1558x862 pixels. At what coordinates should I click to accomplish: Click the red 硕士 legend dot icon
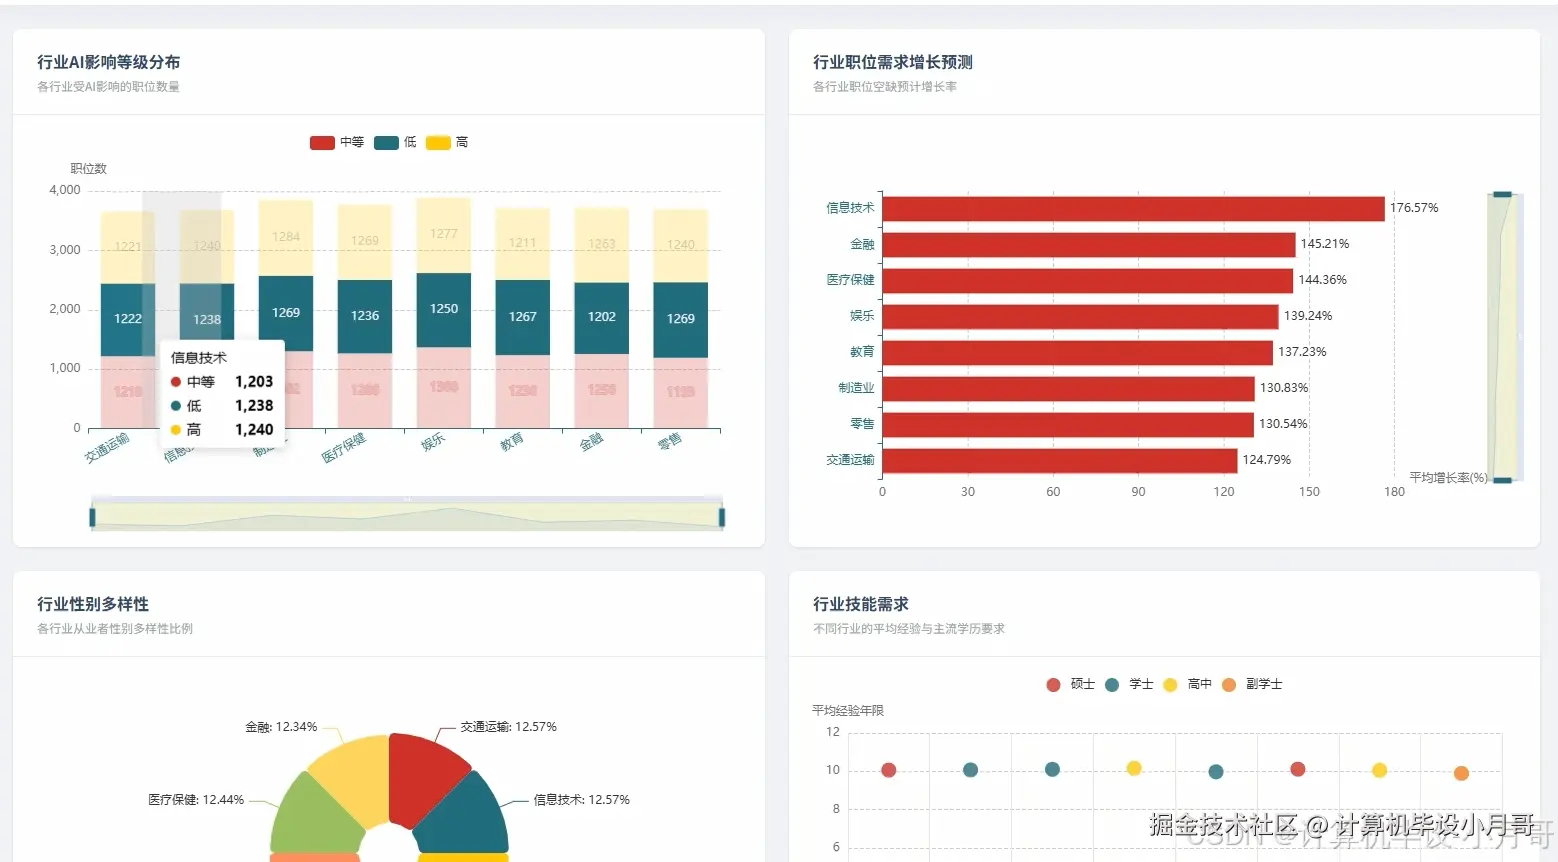[1053, 684]
